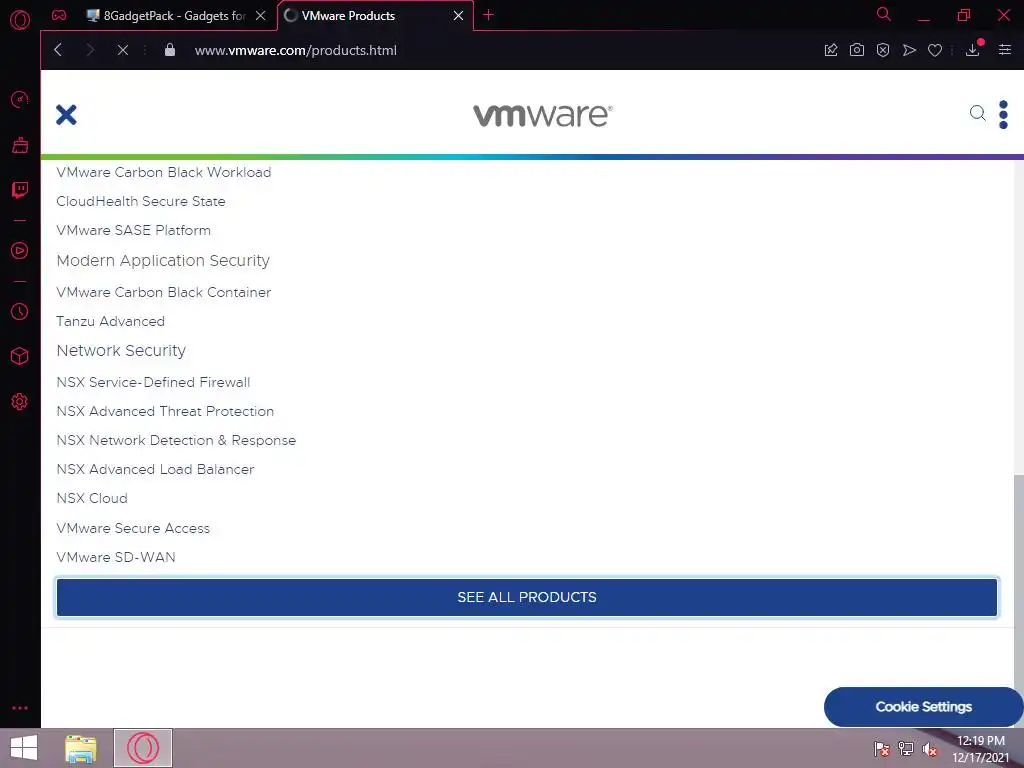Open the Windows Start button
1024x768 pixels.
(x=24, y=748)
